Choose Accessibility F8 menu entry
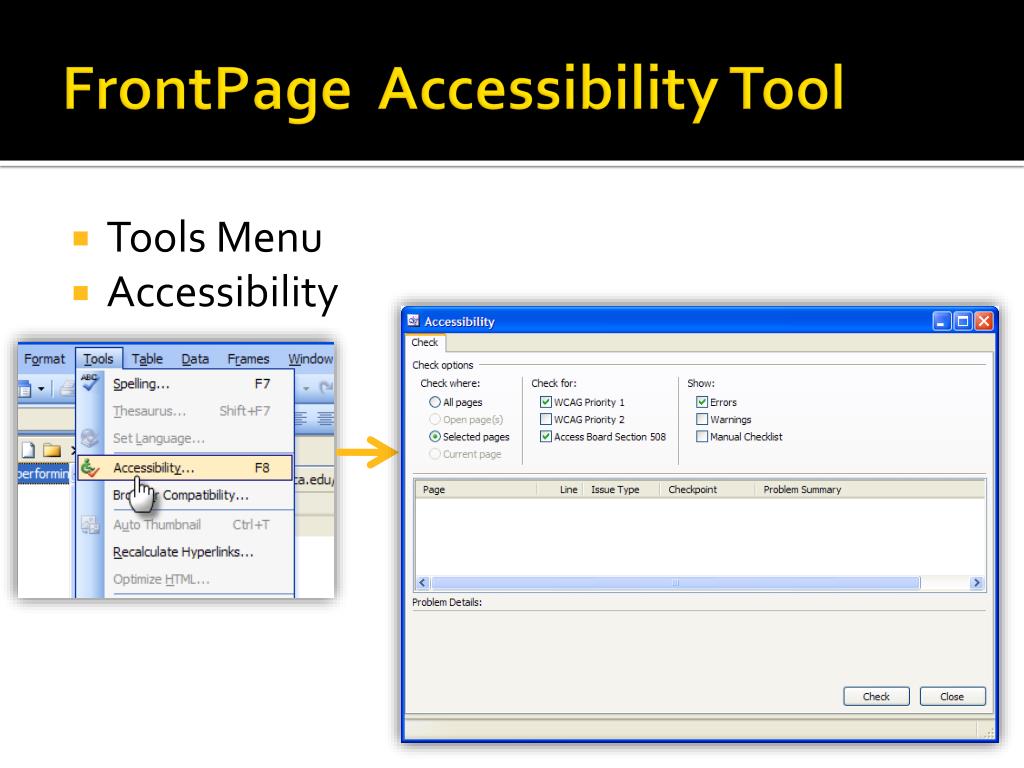The height and width of the screenshot is (768, 1024). 185,468
